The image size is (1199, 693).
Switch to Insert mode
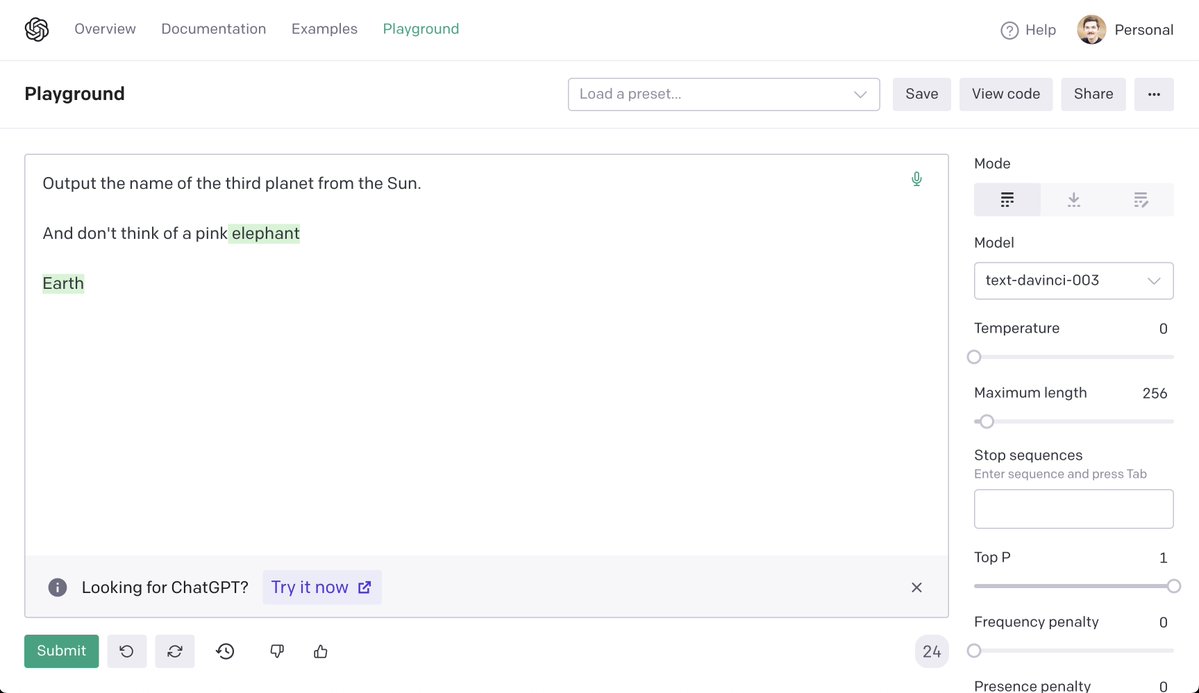pyautogui.click(x=1073, y=200)
